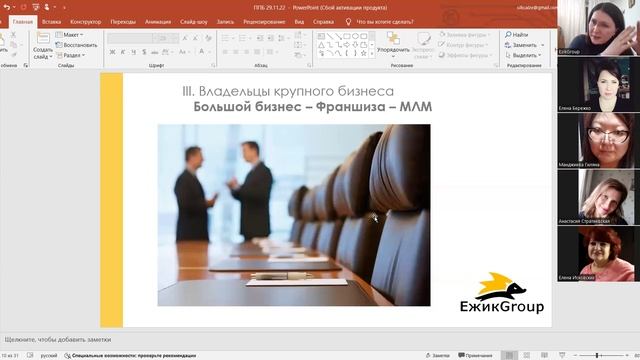This screenshot has width=640, height=360.
Task: Toggle justify text alignment
Action: point(257,52)
